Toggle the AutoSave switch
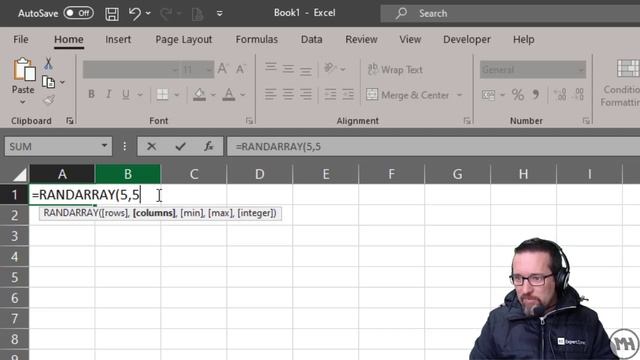The image size is (640, 360). (78, 13)
